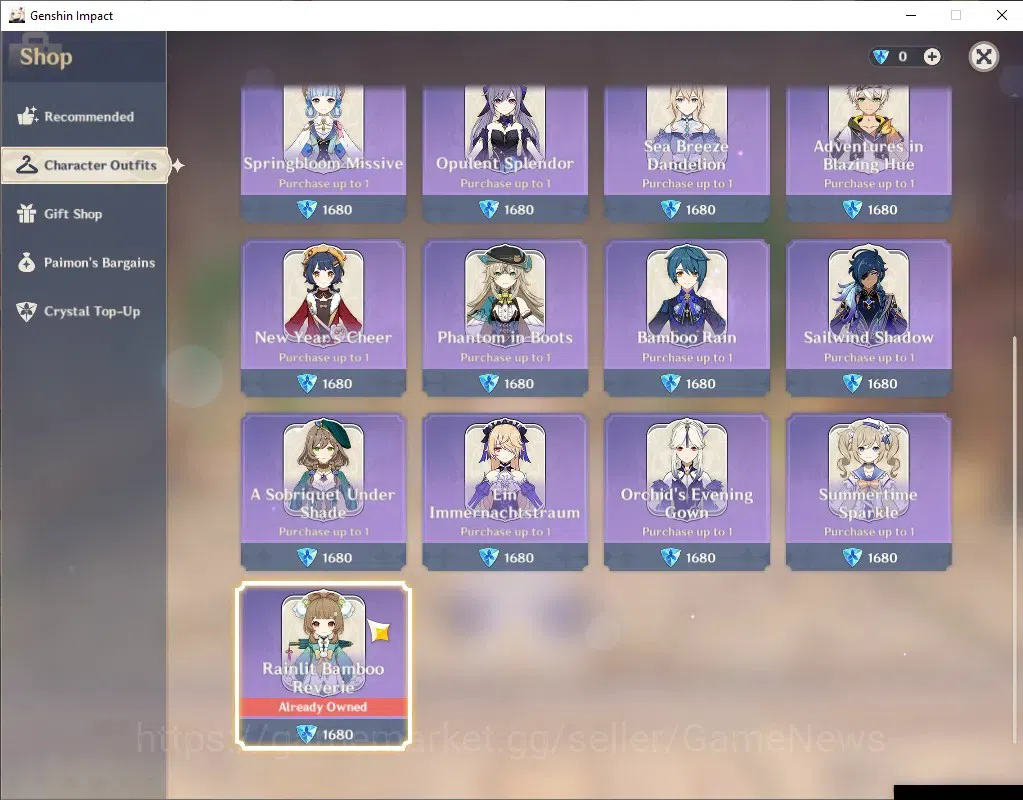Click the Genesis Crystal balance icon in the header
The width and height of the screenshot is (1023, 800).
pos(881,57)
